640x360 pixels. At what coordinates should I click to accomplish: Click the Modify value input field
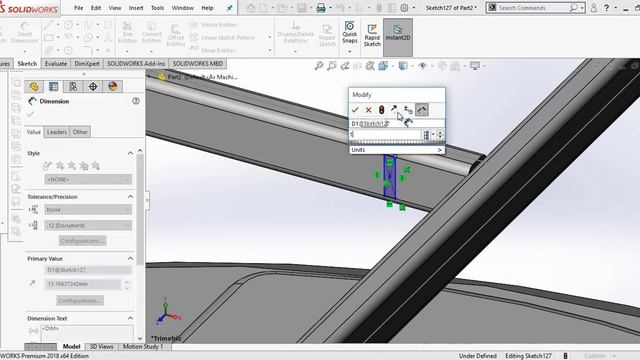[385, 135]
